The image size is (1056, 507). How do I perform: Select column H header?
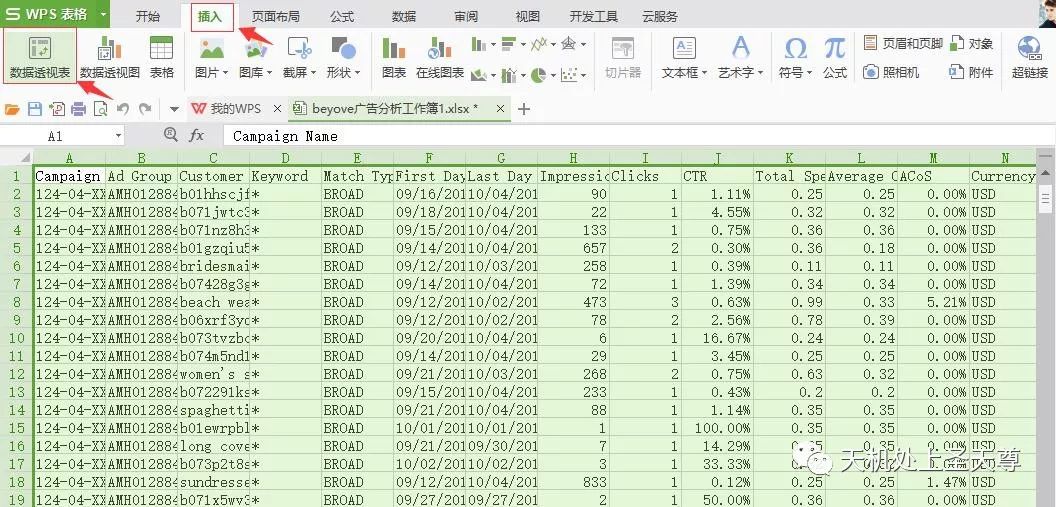[x=574, y=158]
